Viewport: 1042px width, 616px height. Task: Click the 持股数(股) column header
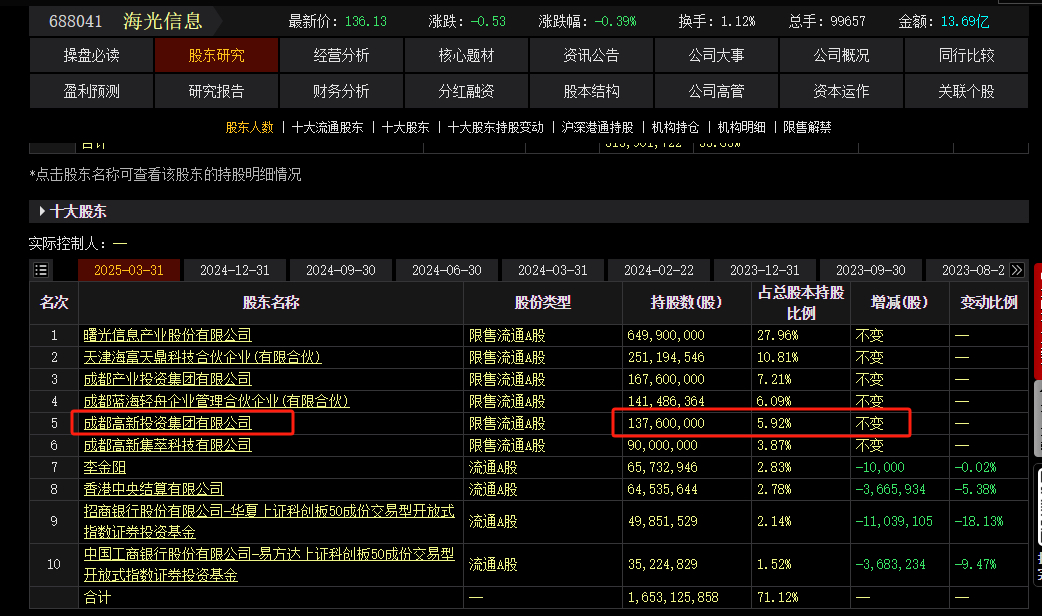click(x=686, y=302)
